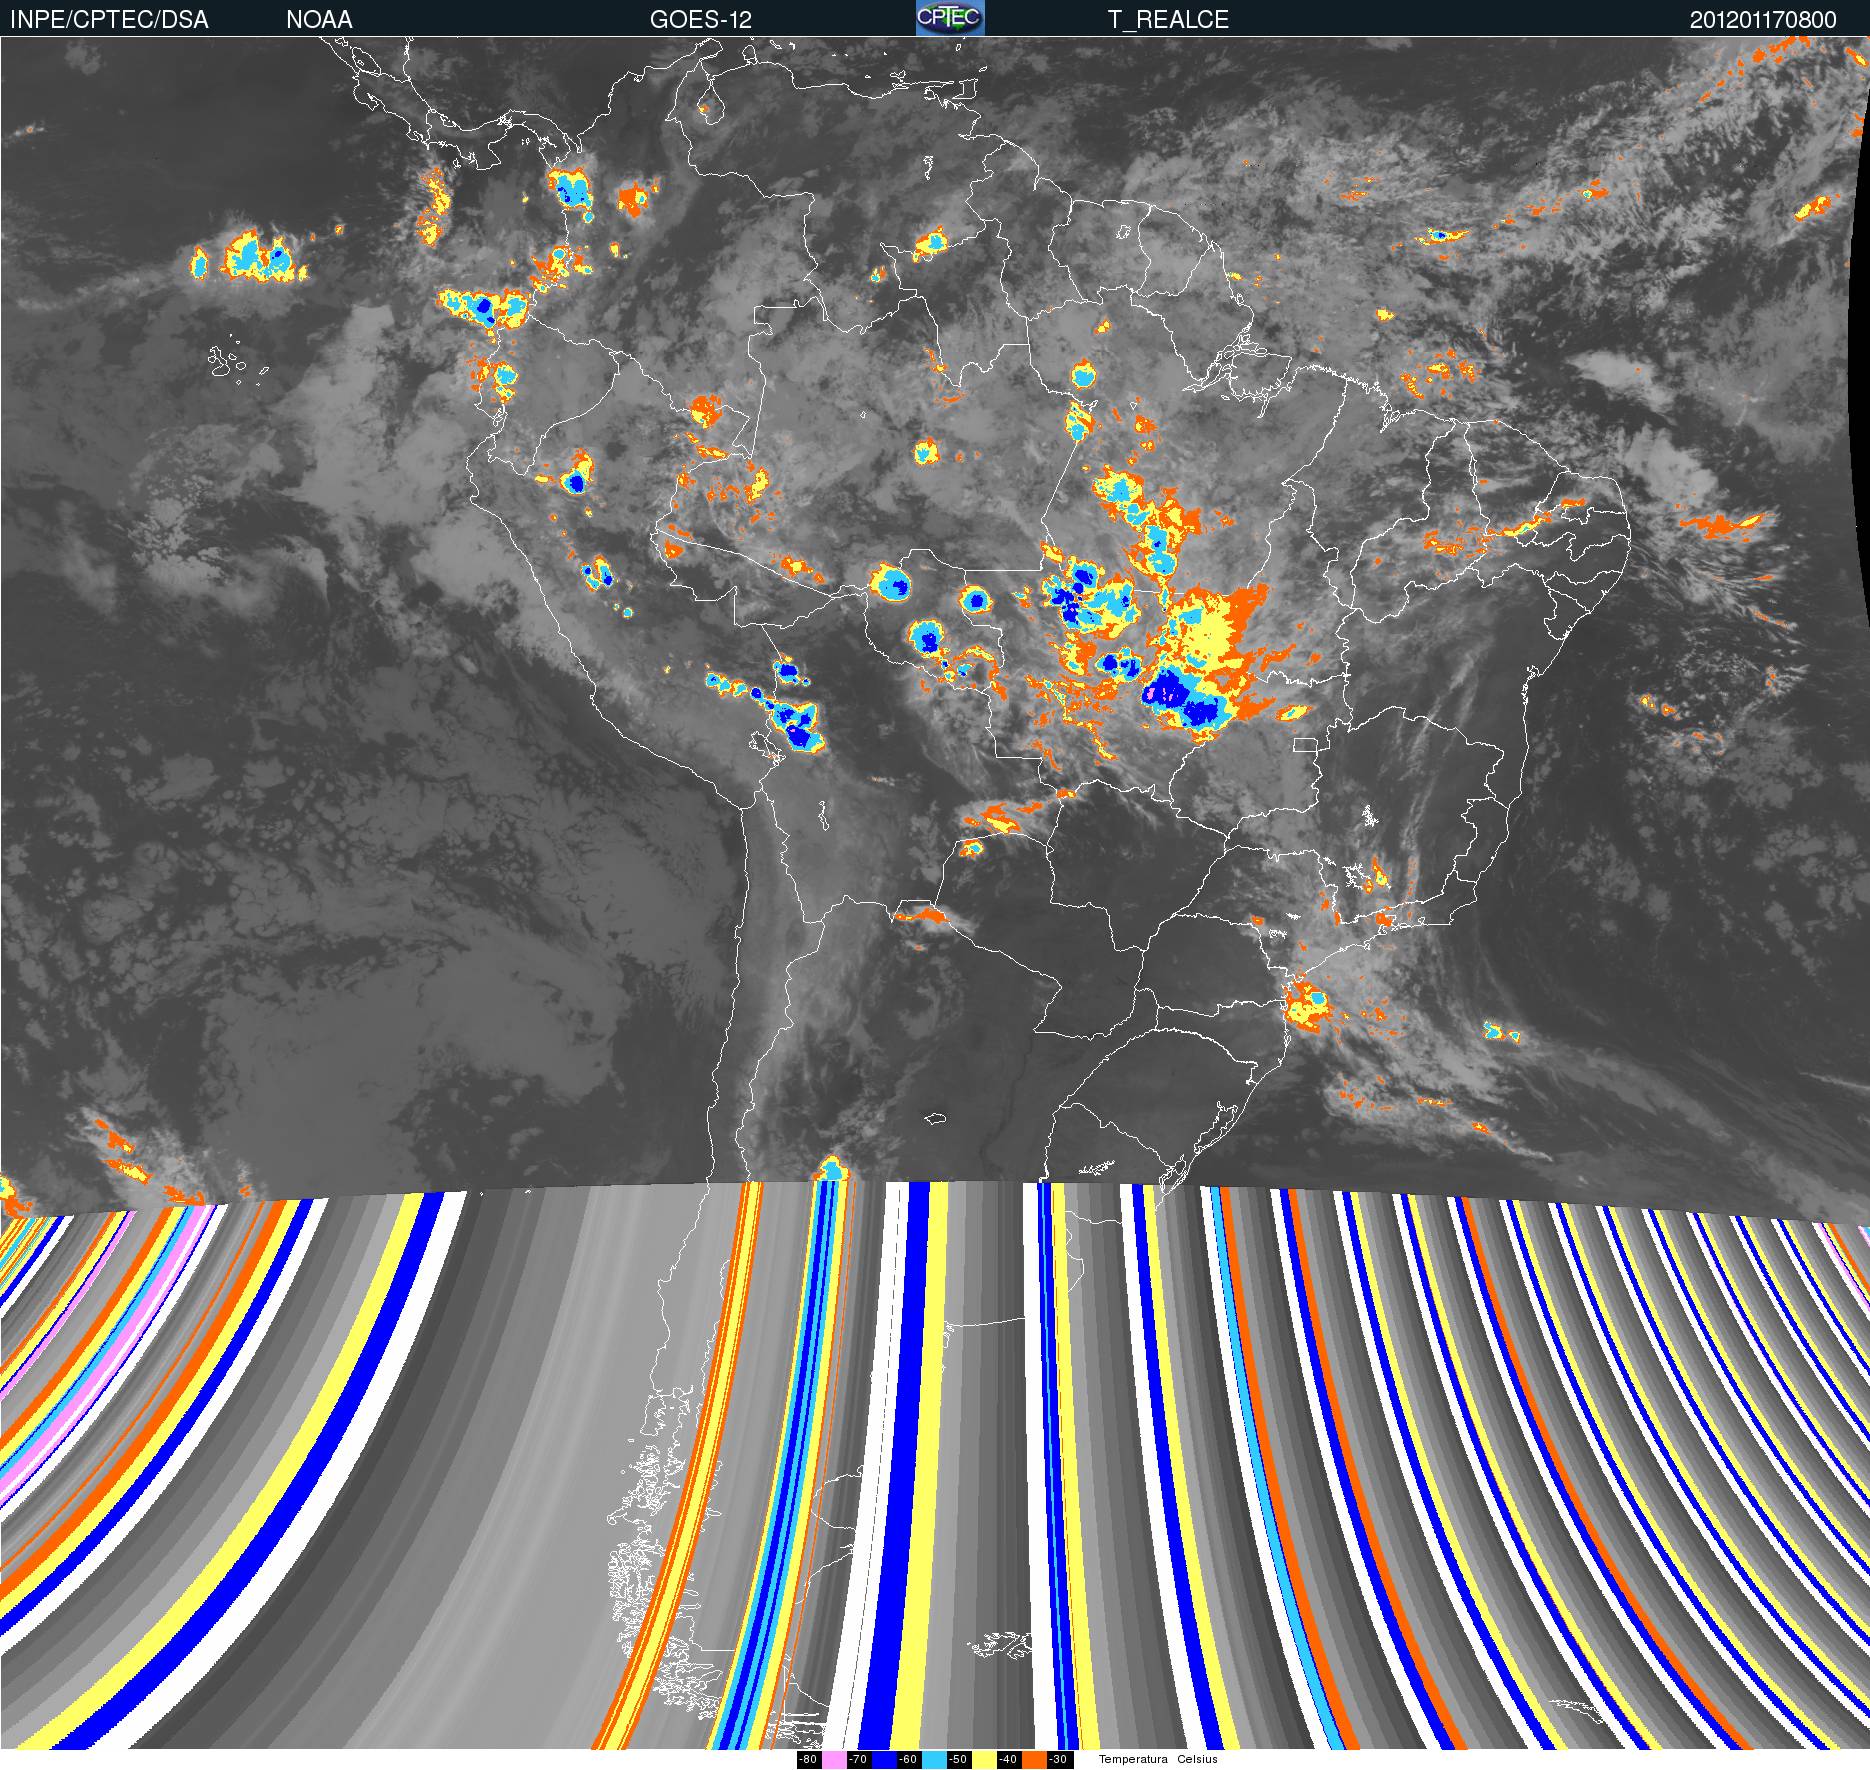Select the light blue legend swatch
Screen dimensions: 1870x1770
(x=934, y=1759)
